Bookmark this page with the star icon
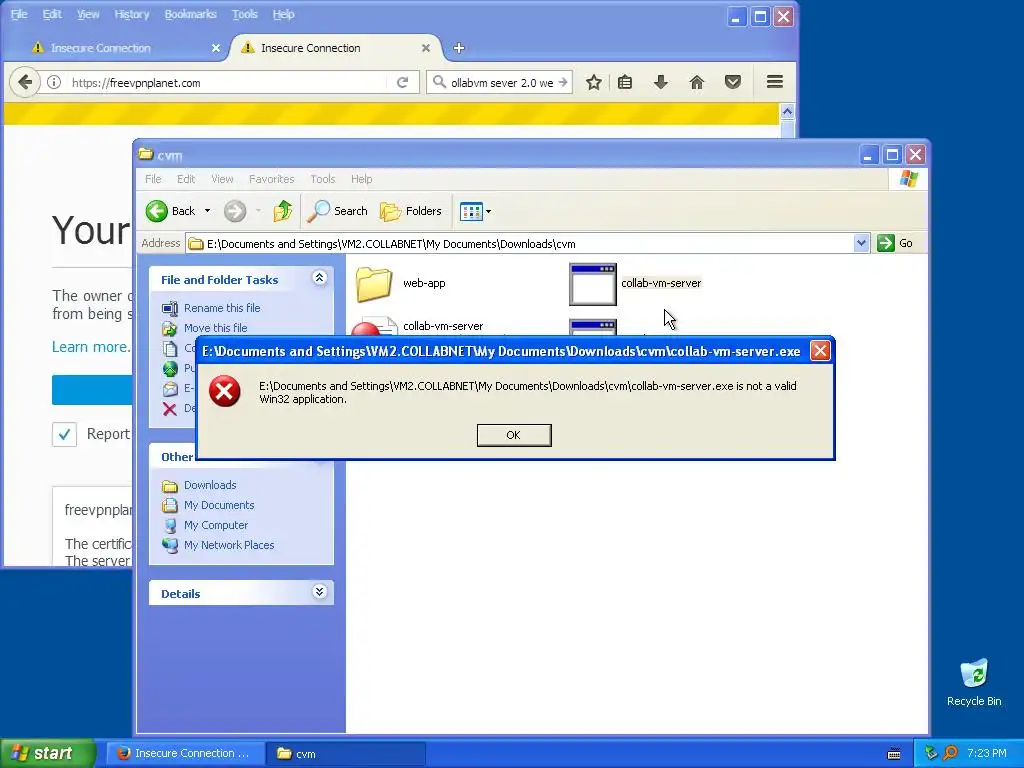 click(593, 82)
